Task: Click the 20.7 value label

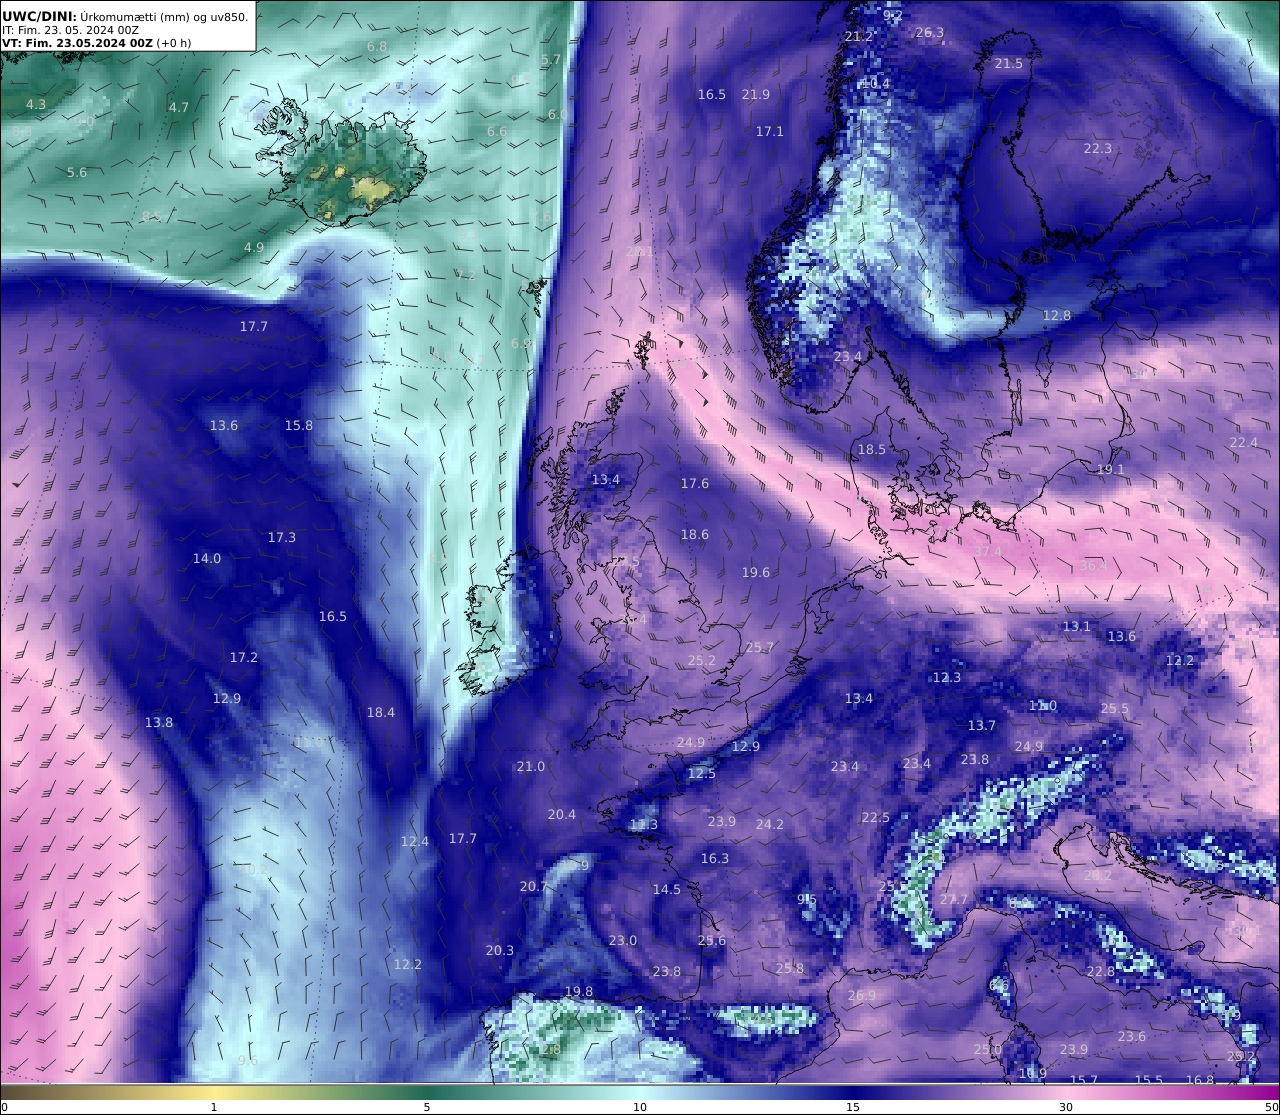Action: pos(534,886)
